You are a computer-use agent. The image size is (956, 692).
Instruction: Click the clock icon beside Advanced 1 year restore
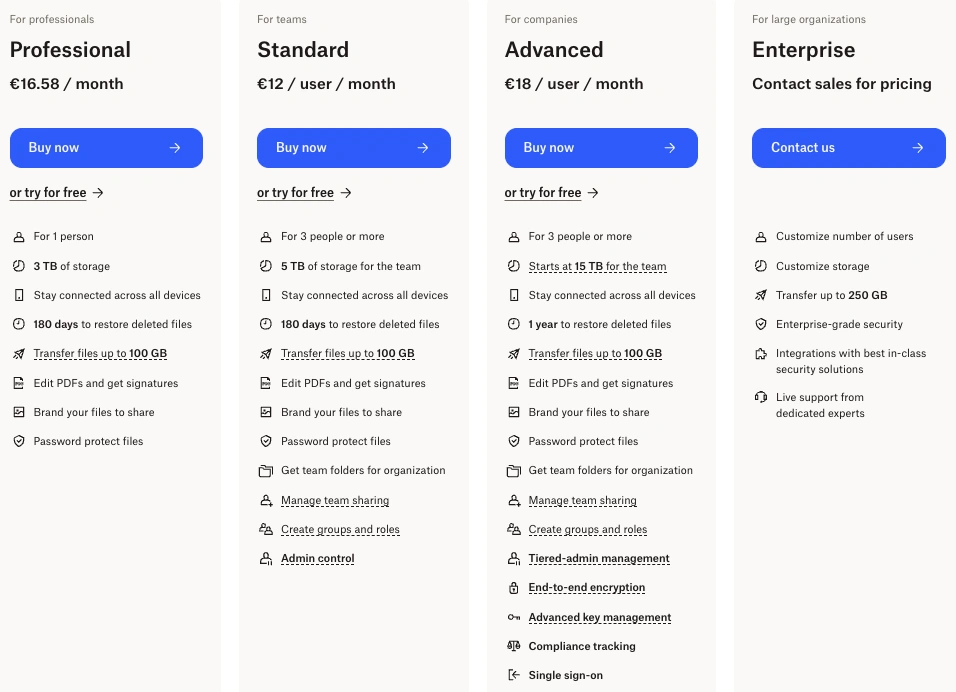(x=513, y=324)
